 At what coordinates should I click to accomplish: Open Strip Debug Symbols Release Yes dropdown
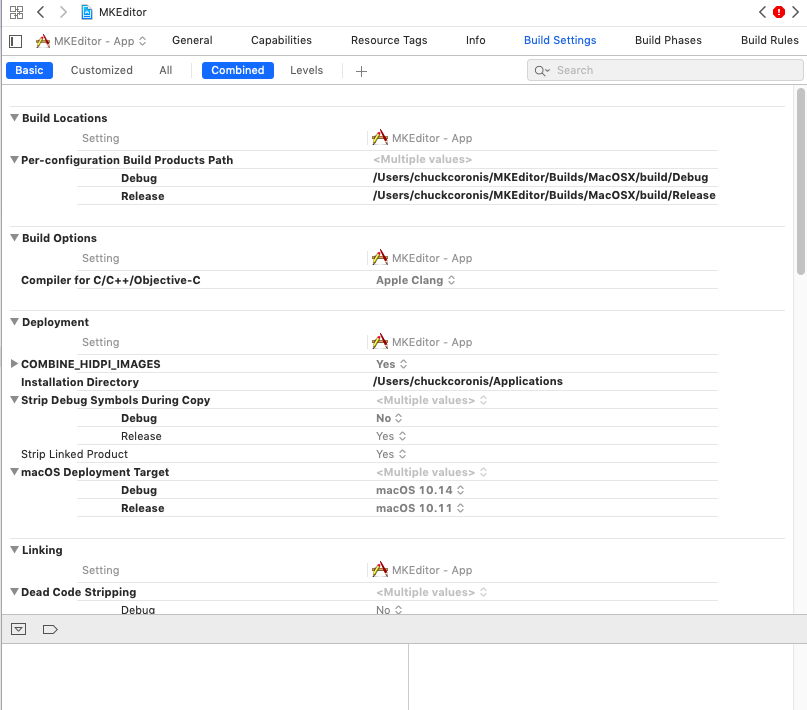(391, 436)
